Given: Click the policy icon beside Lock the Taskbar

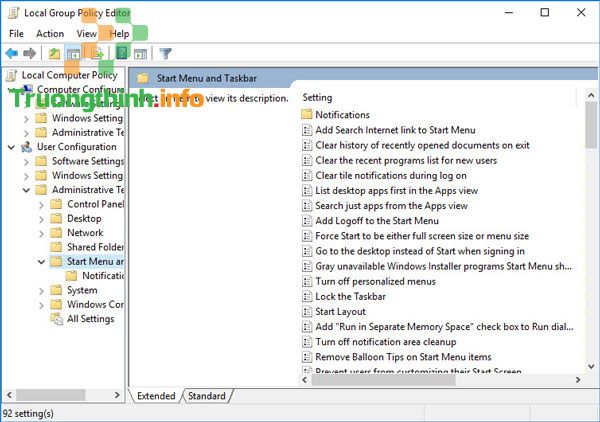Looking at the screenshot, I should click(307, 296).
